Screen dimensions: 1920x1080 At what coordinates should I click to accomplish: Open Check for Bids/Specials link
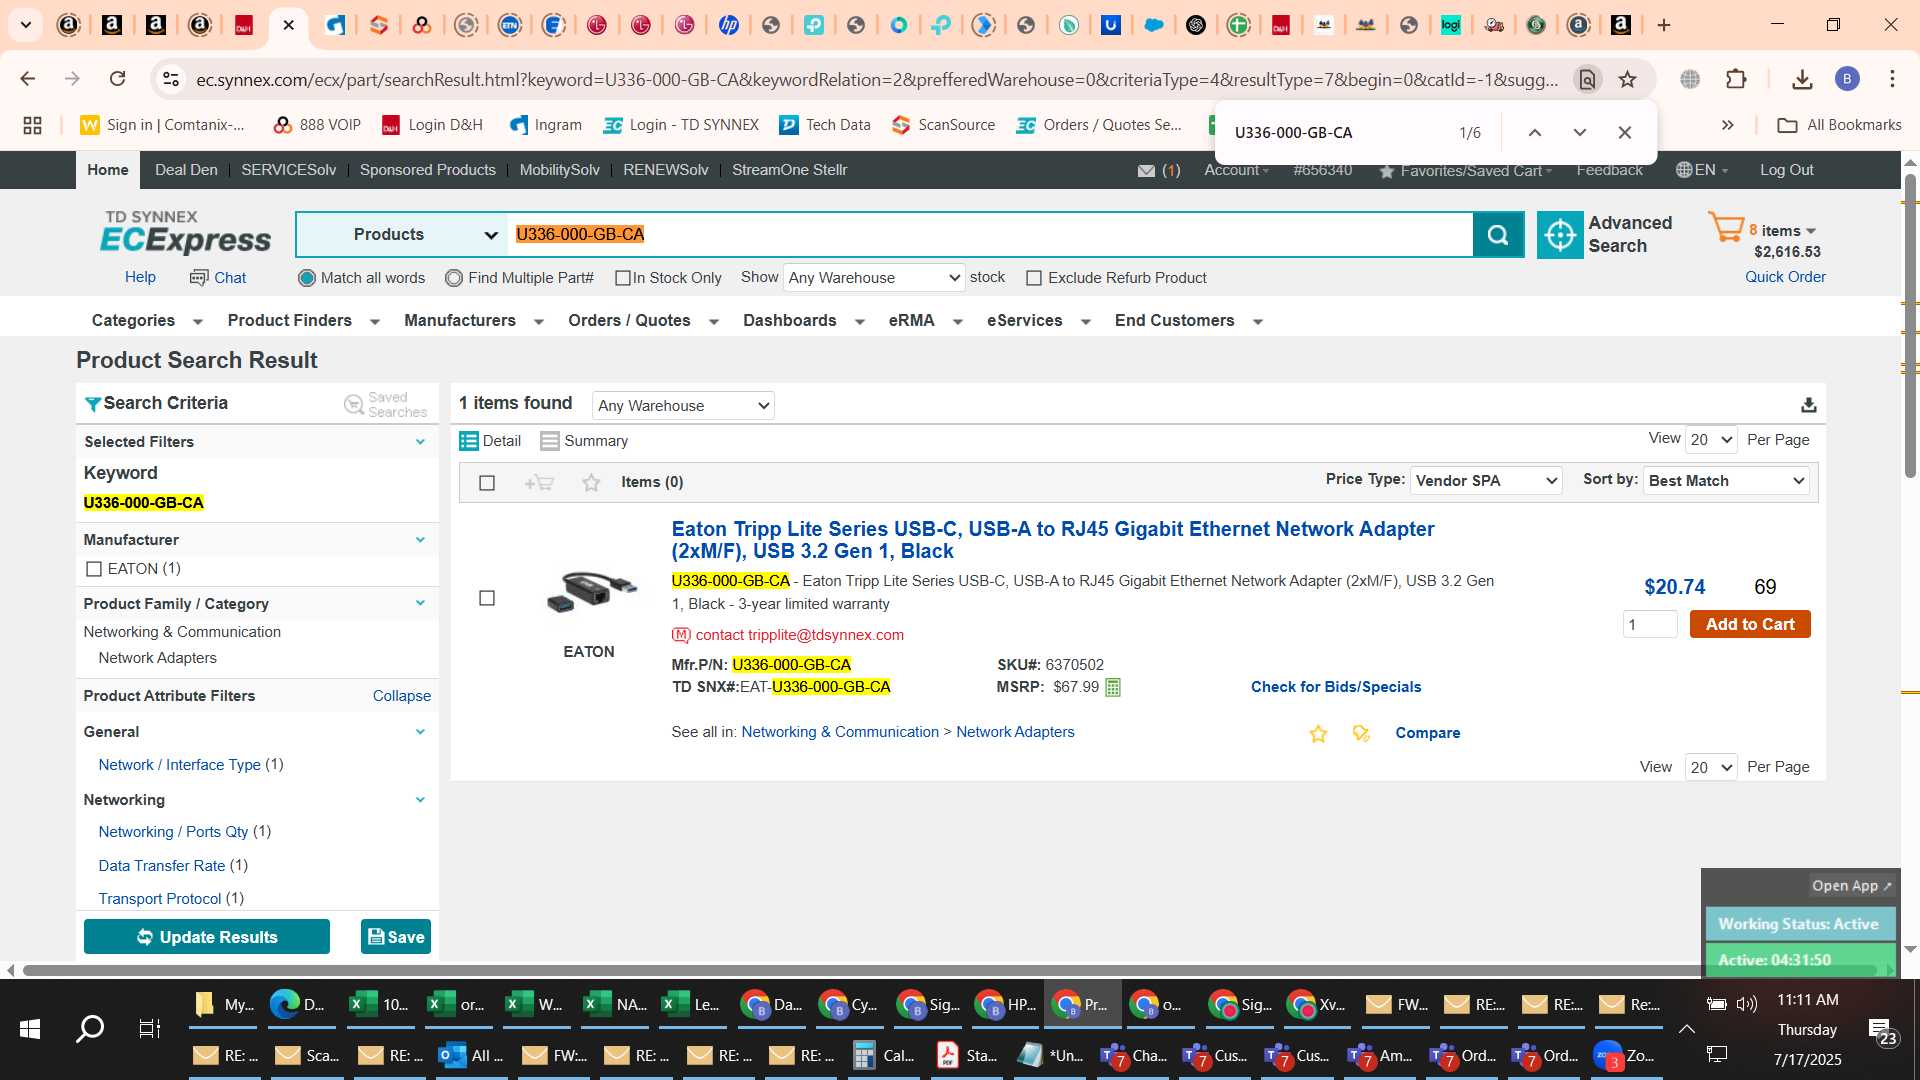pos(1336,687)
